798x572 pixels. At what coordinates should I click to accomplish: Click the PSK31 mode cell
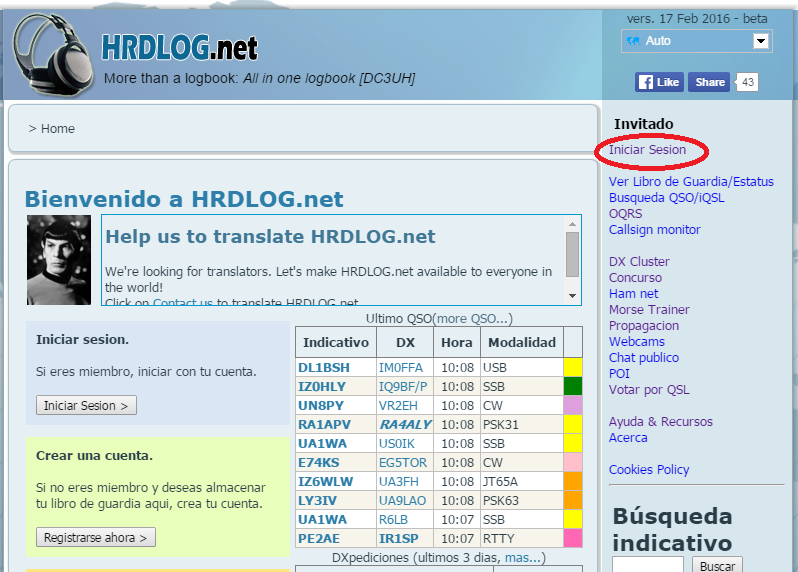click(522, 424)
